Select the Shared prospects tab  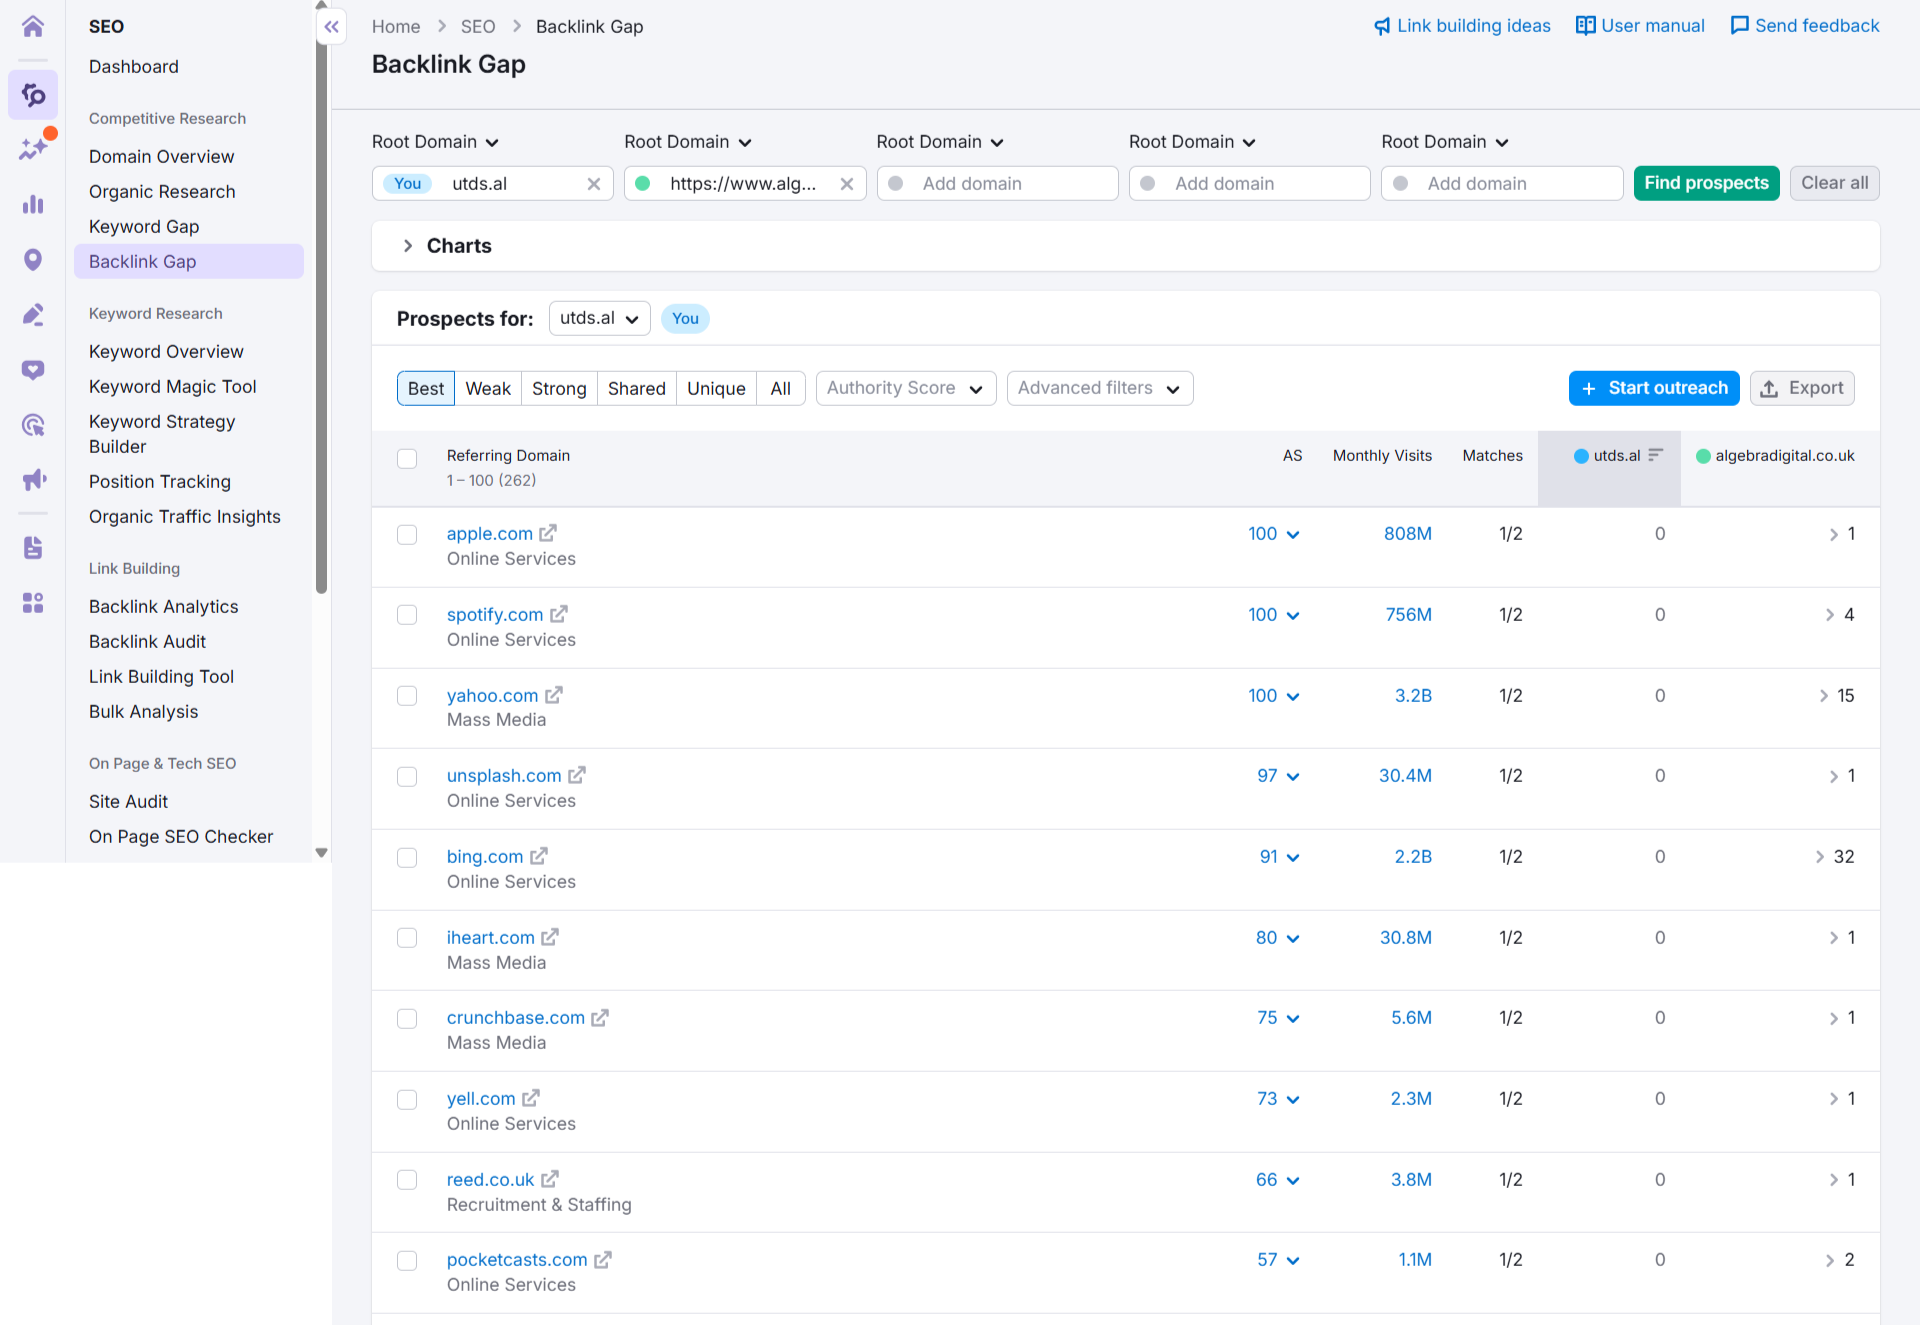point(637,388)
